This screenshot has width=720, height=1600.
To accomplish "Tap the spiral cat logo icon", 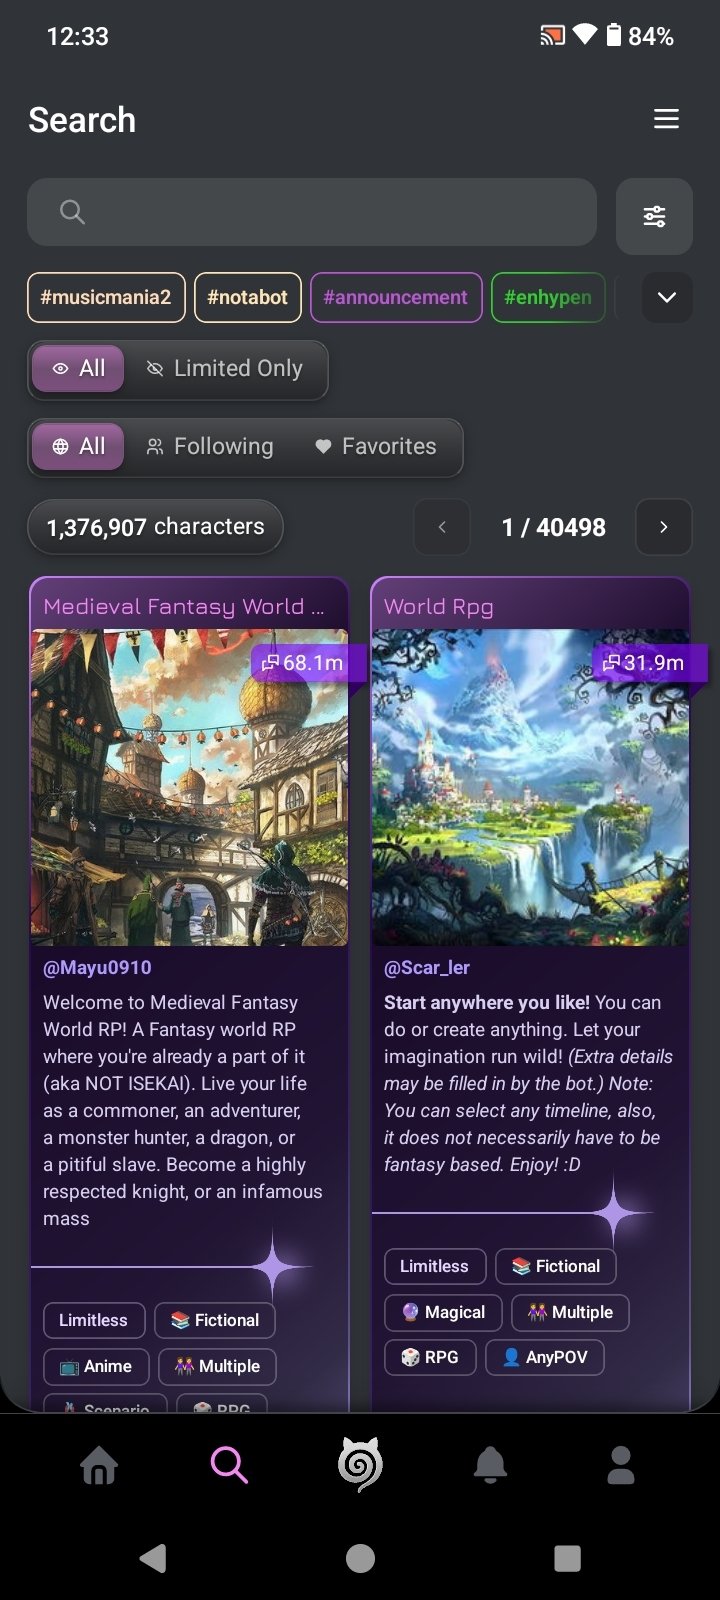I will click(x=360, y=1466).
